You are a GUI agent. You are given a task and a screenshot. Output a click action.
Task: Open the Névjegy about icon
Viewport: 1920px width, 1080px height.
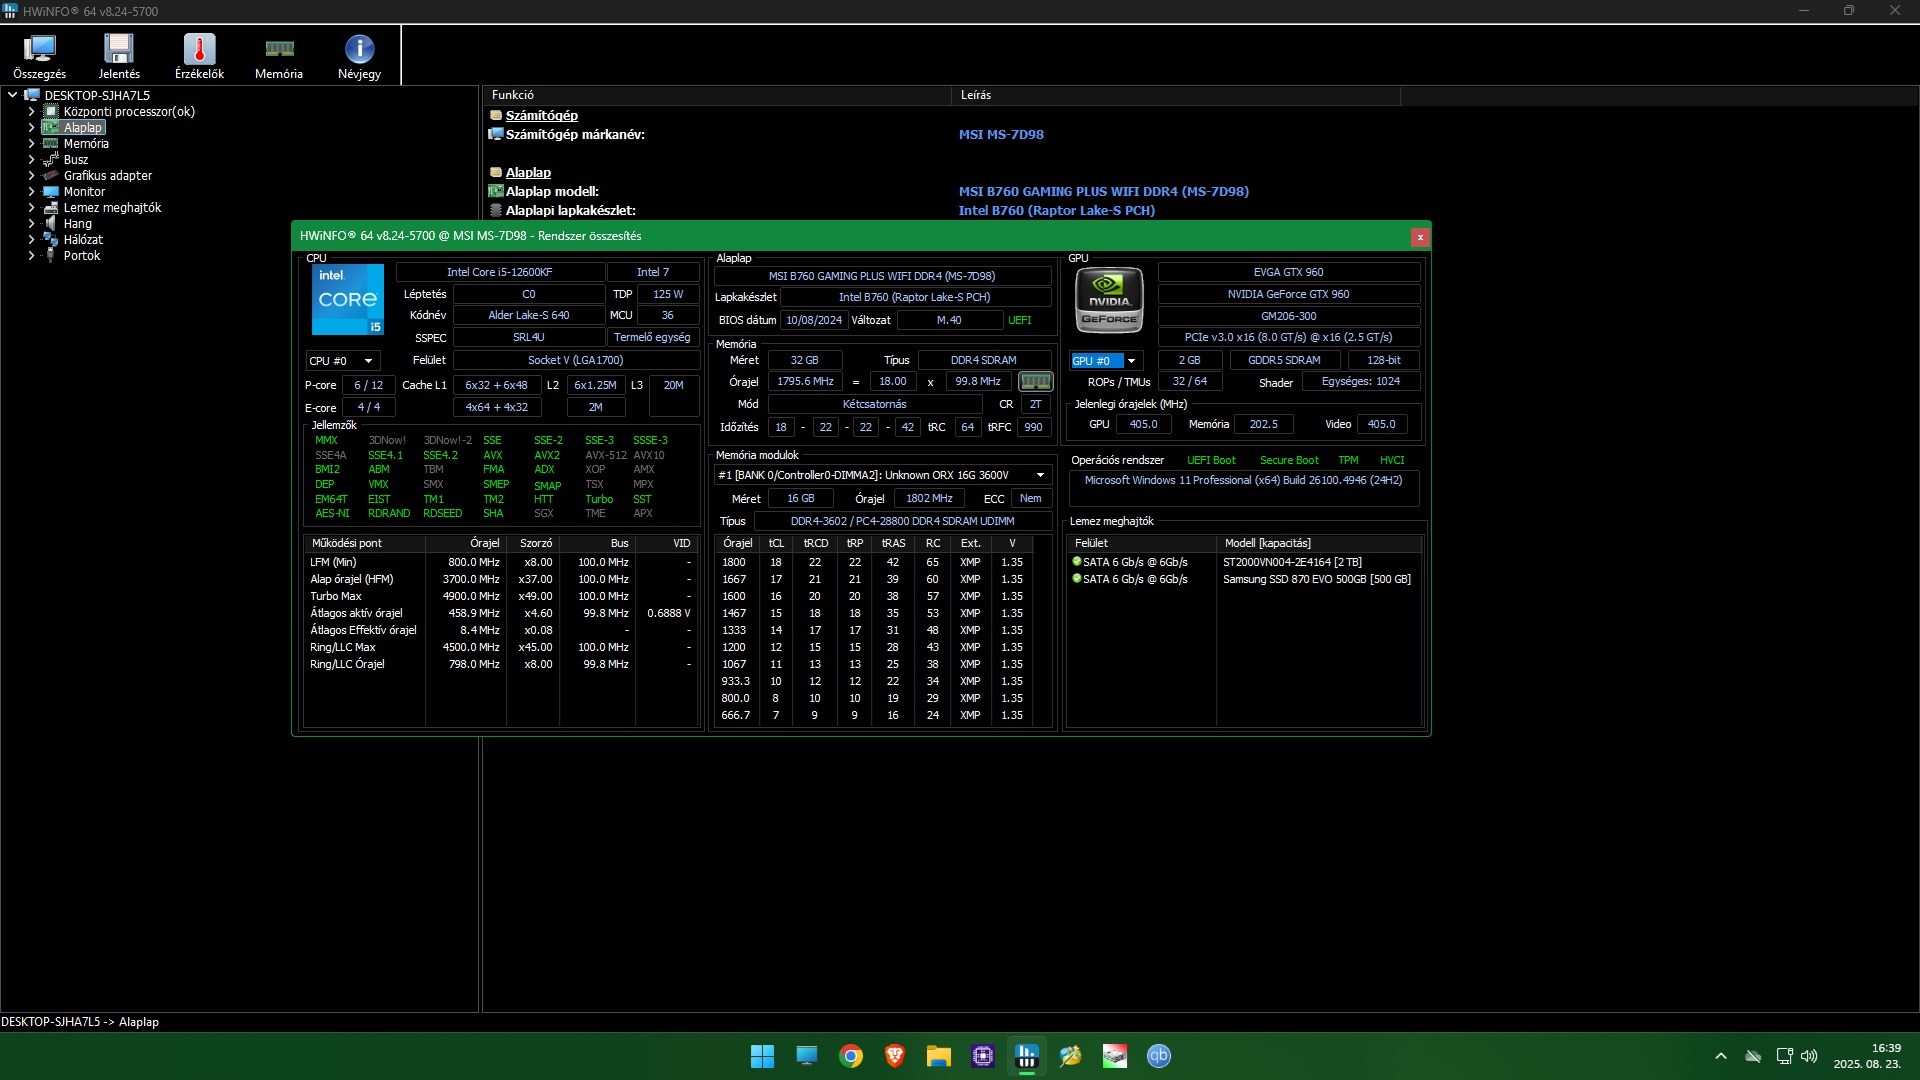click(x=359, y=56)
